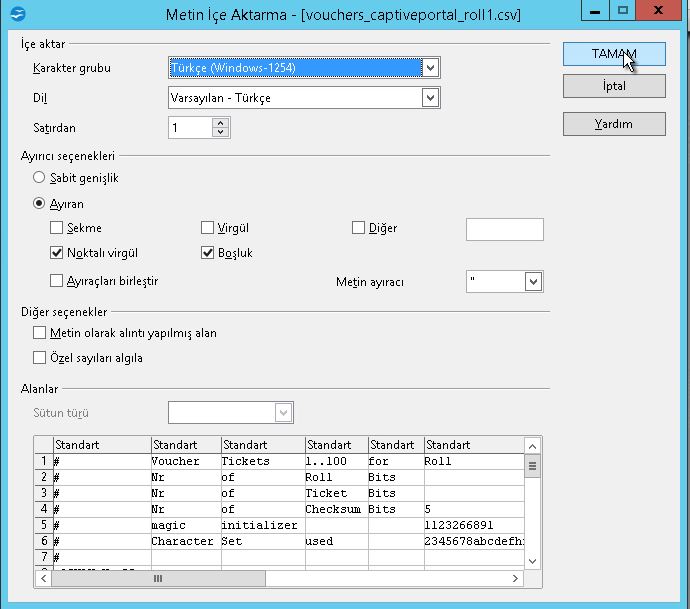Select the Ayıran radio option
Image resolution: width=690 pixels, height=609 pixels.
40,203
